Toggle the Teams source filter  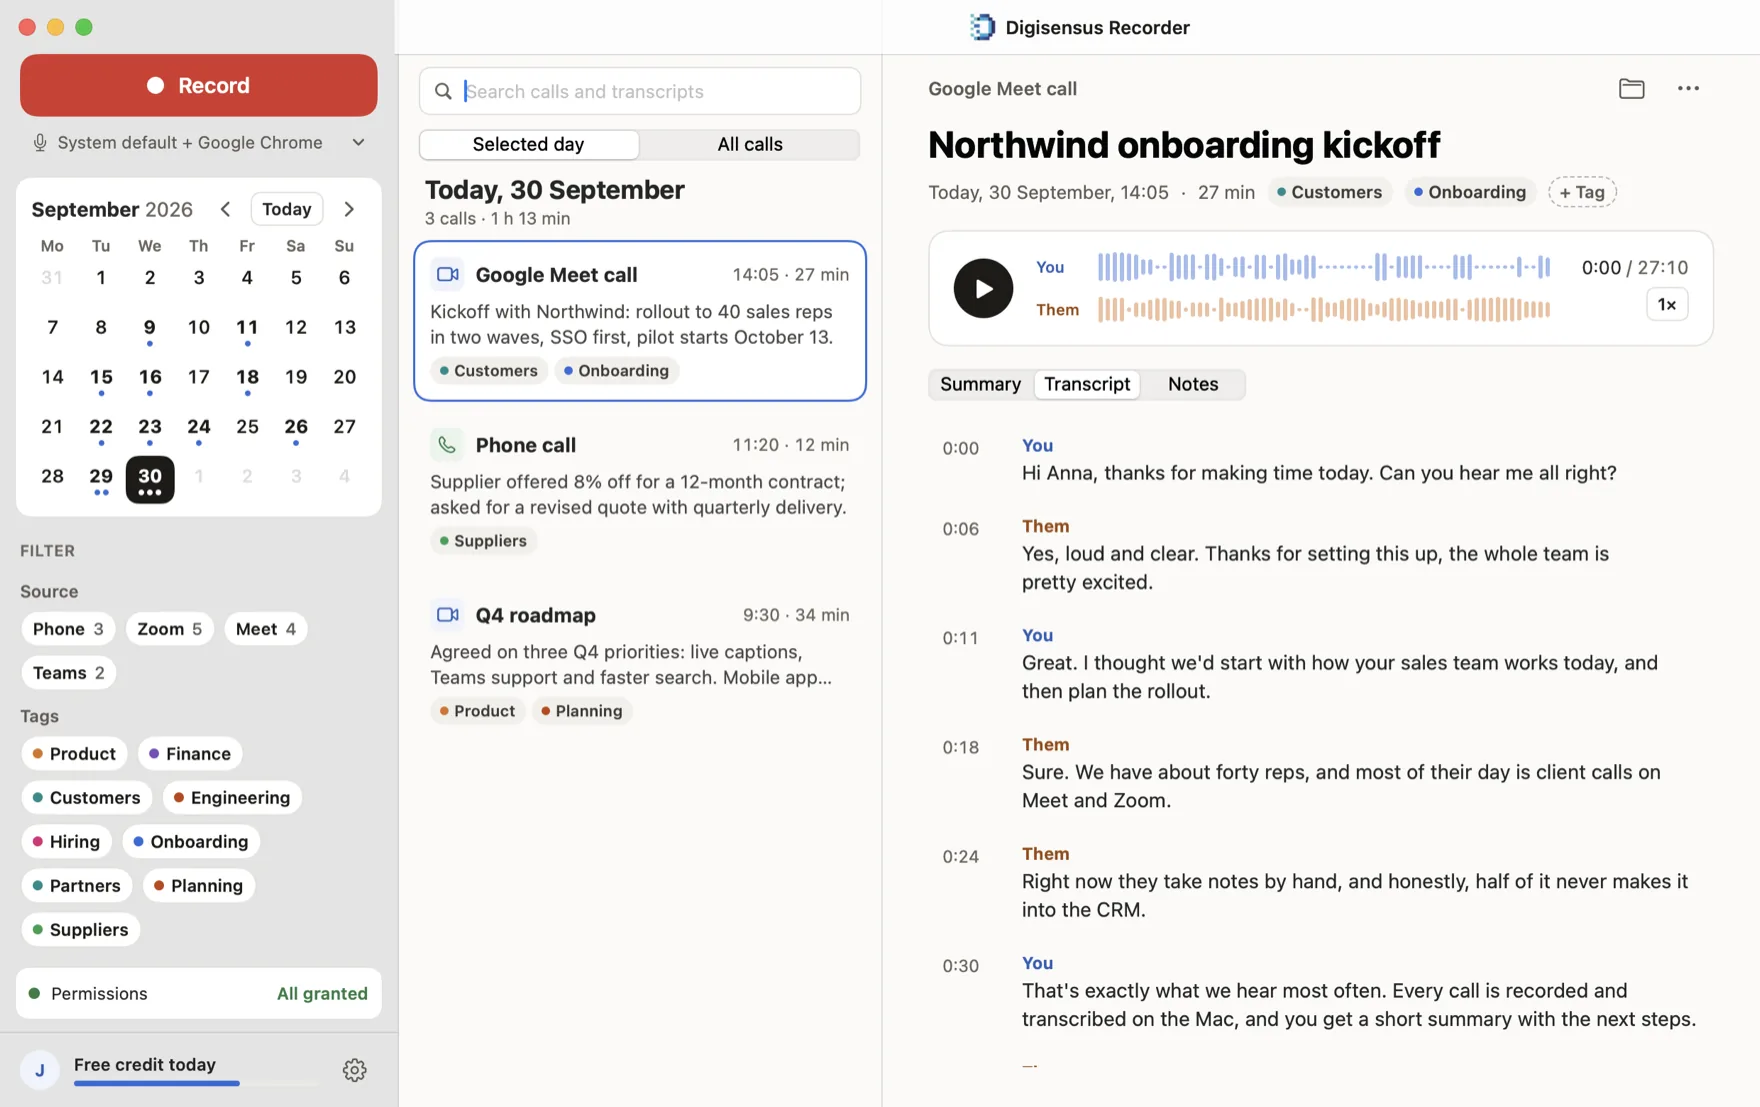[x=69, y=673]
